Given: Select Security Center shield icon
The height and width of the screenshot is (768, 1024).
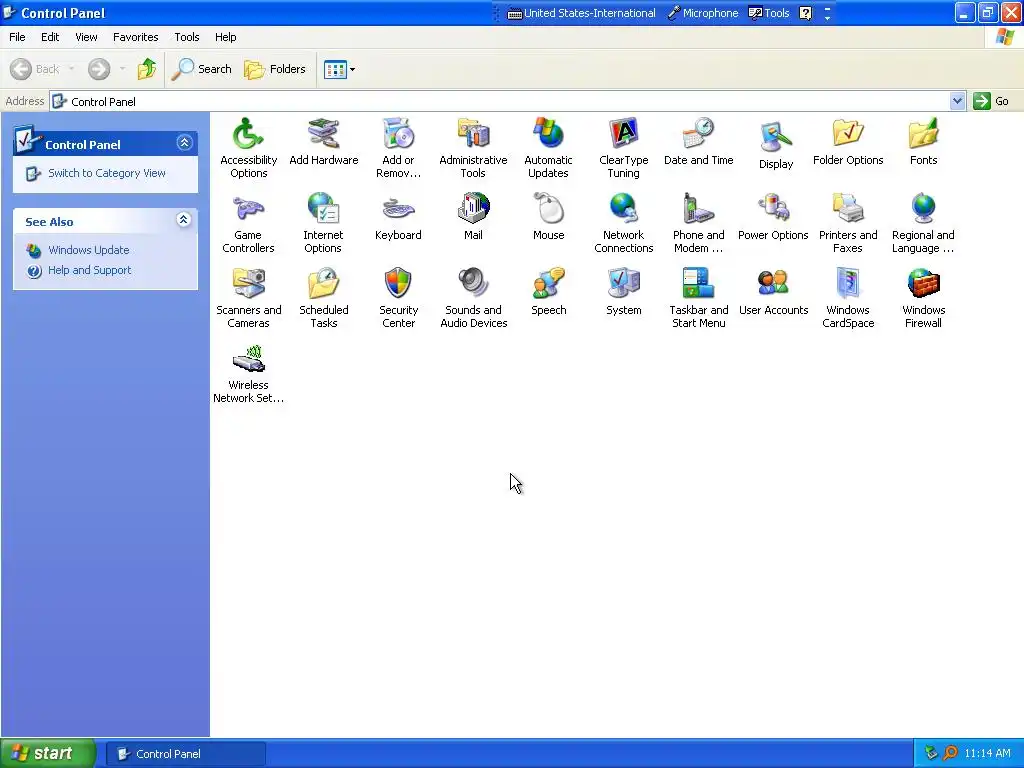Looking at the screenshot, I should 398,284.
